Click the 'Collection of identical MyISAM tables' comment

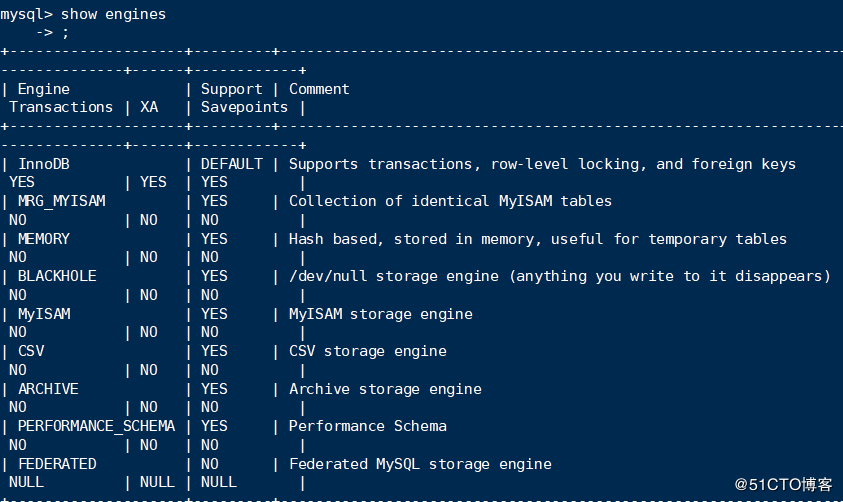[x=451, y=202]
